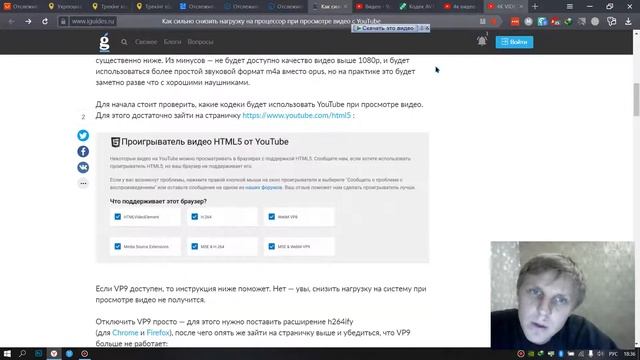
Task: Switch to the active Как сил... tab
Action: (330, 7)
